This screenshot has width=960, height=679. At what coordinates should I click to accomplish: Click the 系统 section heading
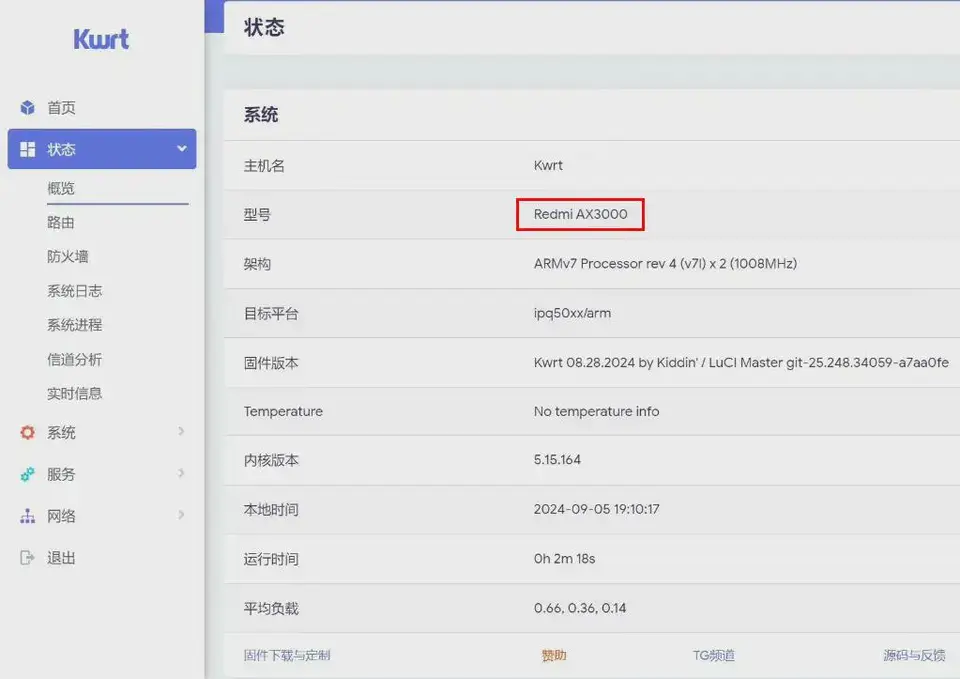coord(261,114)
